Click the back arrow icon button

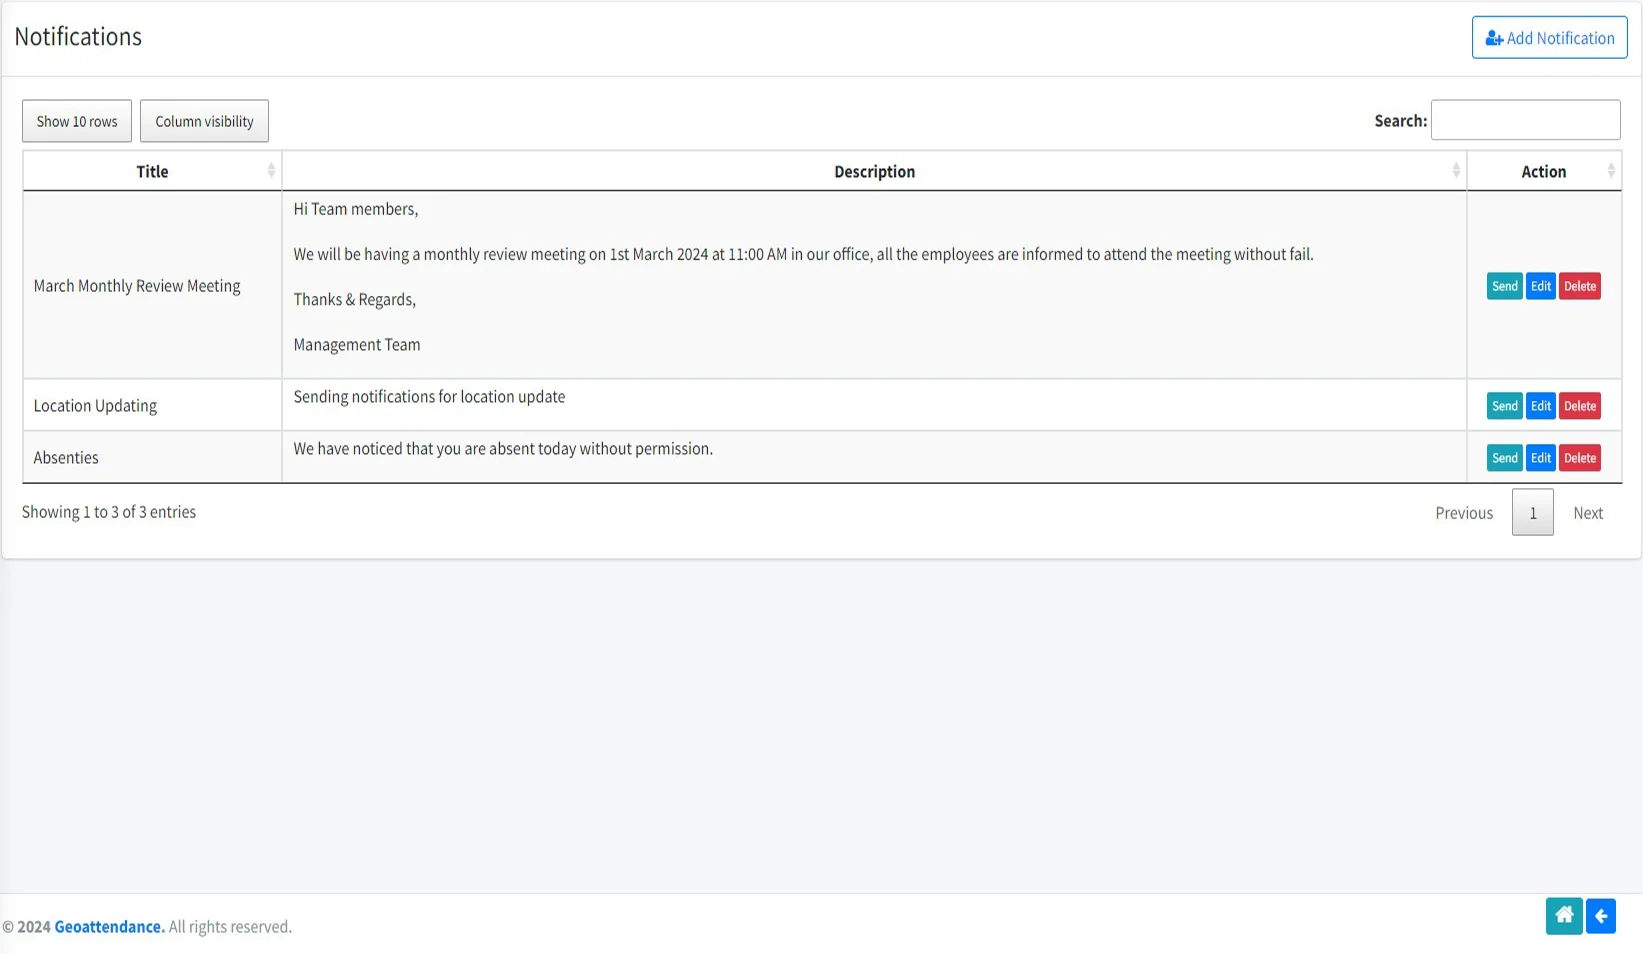pyautogui.click(x=1600, y=916)
